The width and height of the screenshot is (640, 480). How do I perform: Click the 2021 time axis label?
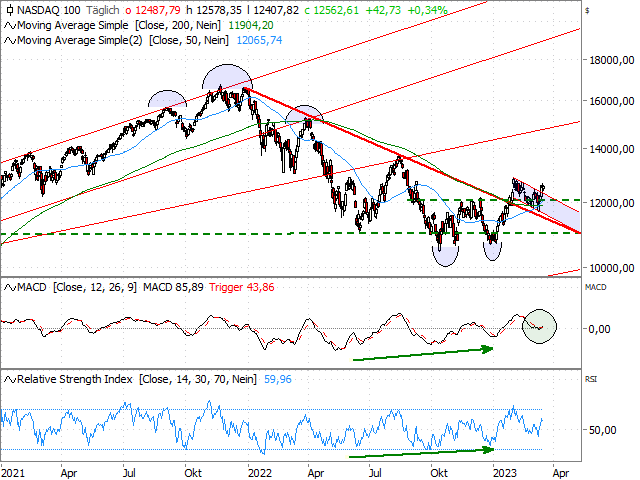pos(13,473)
